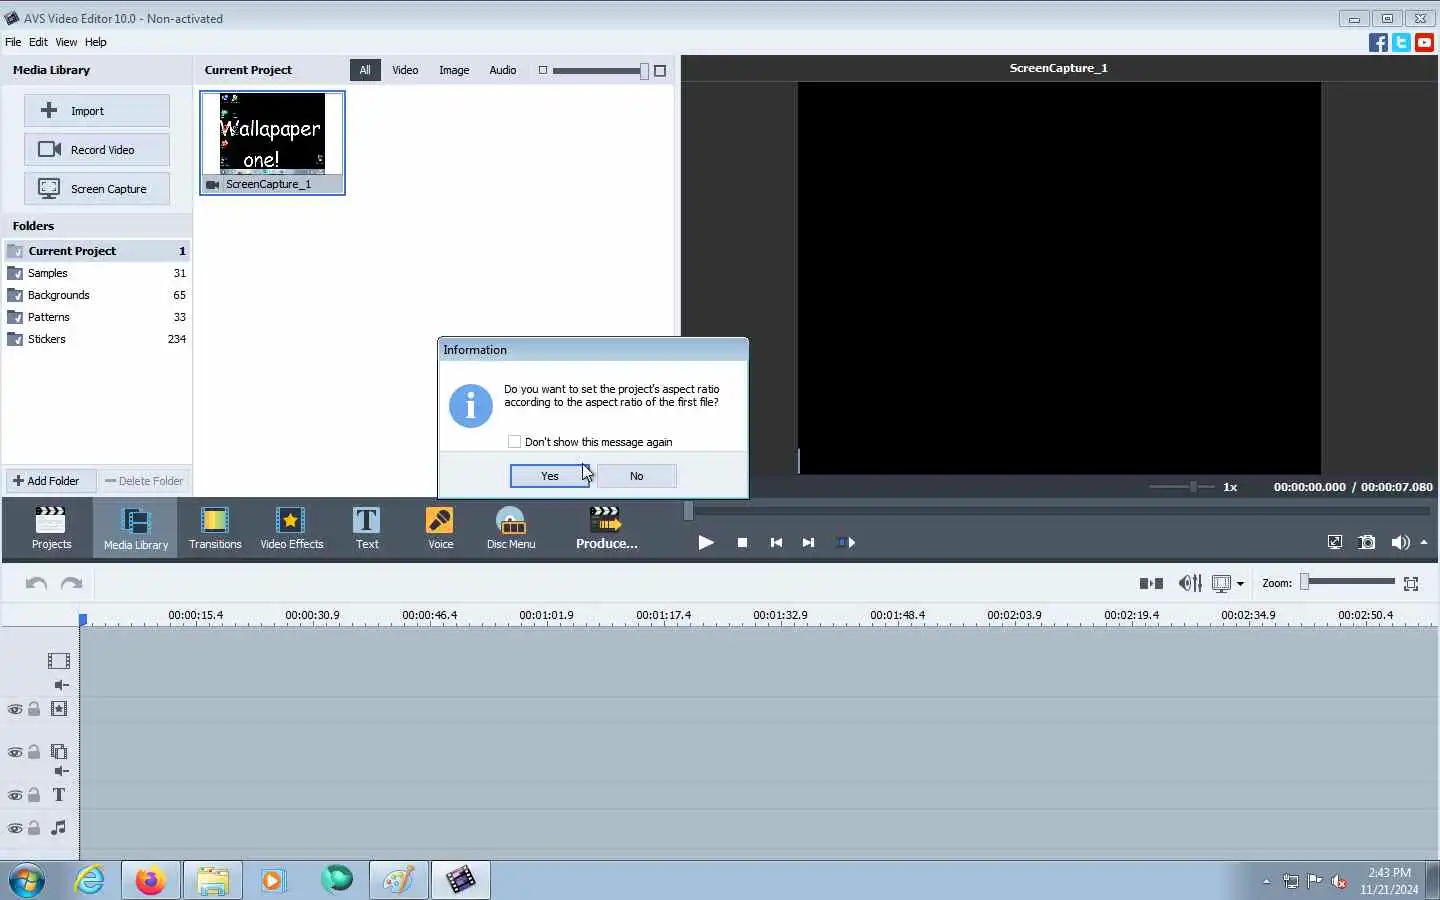This screenshot has width=1440, height=900.
Task: Adjust the playback speed slider
Action: coord(1193,487)
